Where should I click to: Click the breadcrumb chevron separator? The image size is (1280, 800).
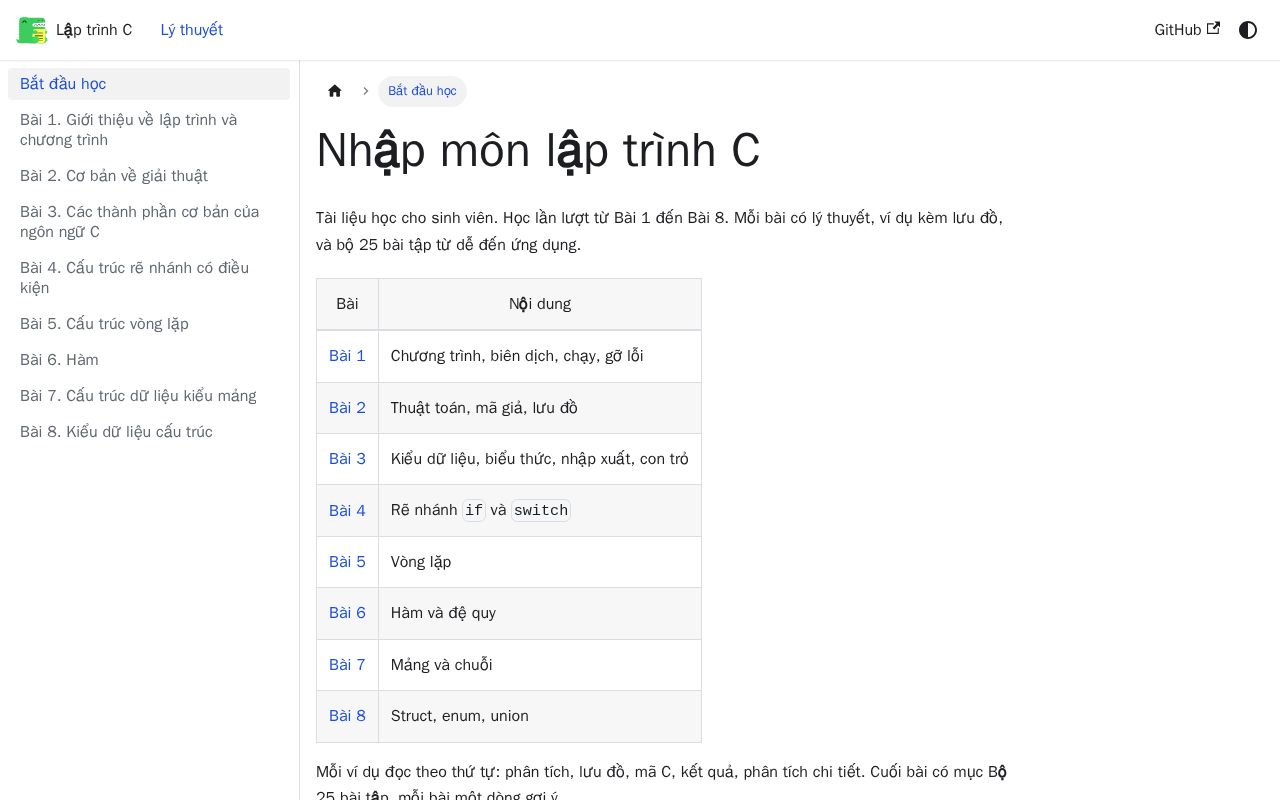coord(366,91)
